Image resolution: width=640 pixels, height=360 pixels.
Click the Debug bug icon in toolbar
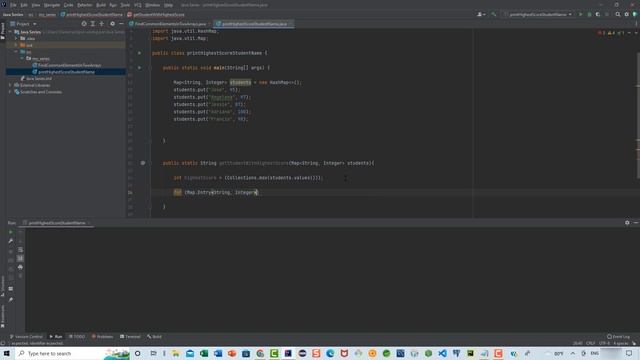(x=589, y=14)
